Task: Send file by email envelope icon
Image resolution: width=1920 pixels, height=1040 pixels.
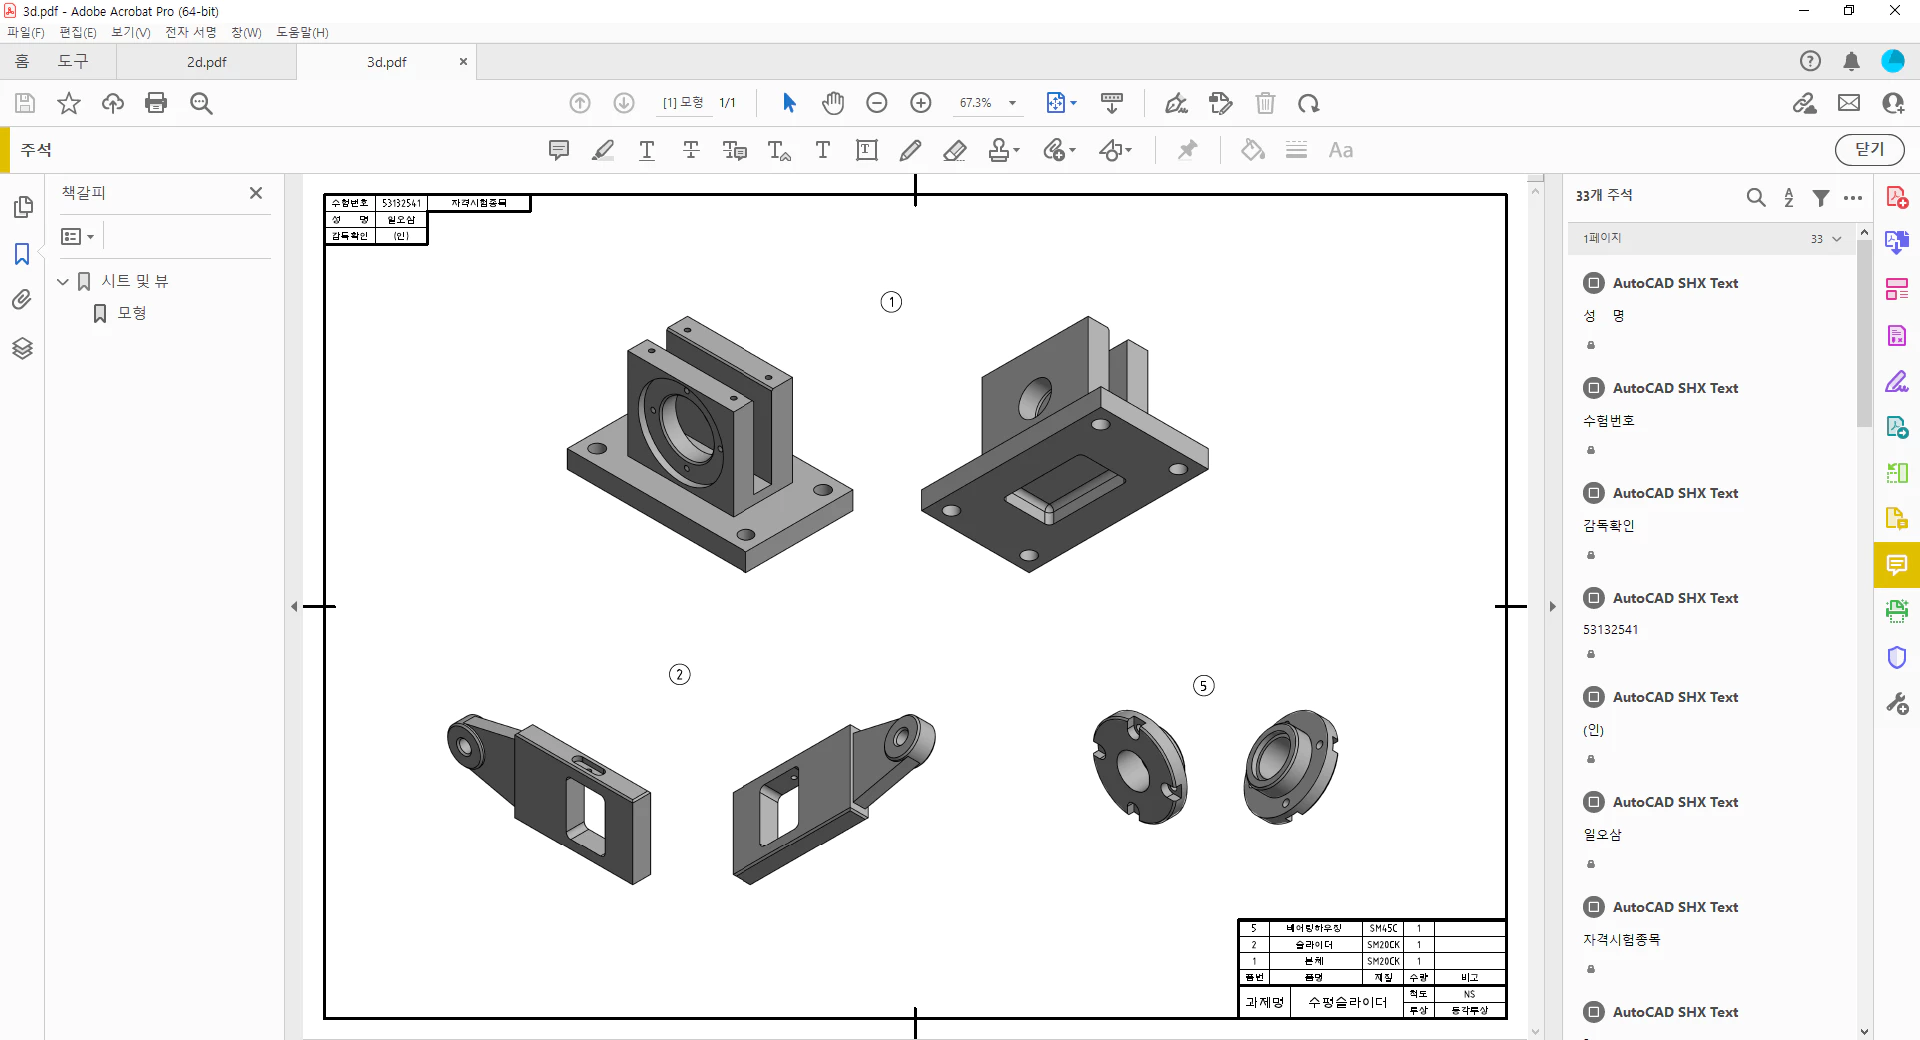Action: (1849, 103)
